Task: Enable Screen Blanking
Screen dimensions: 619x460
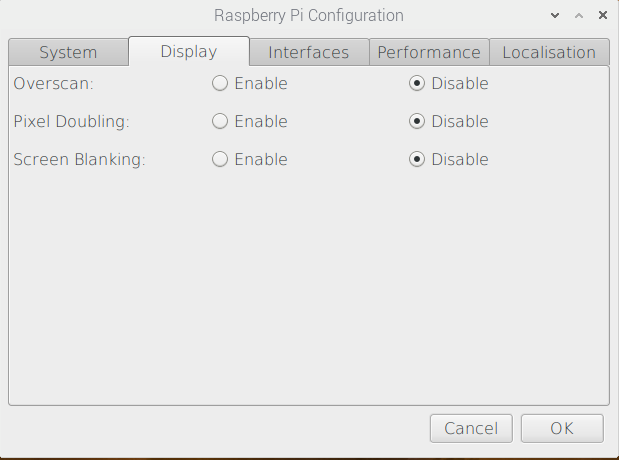Action: (x=220, y=159)
